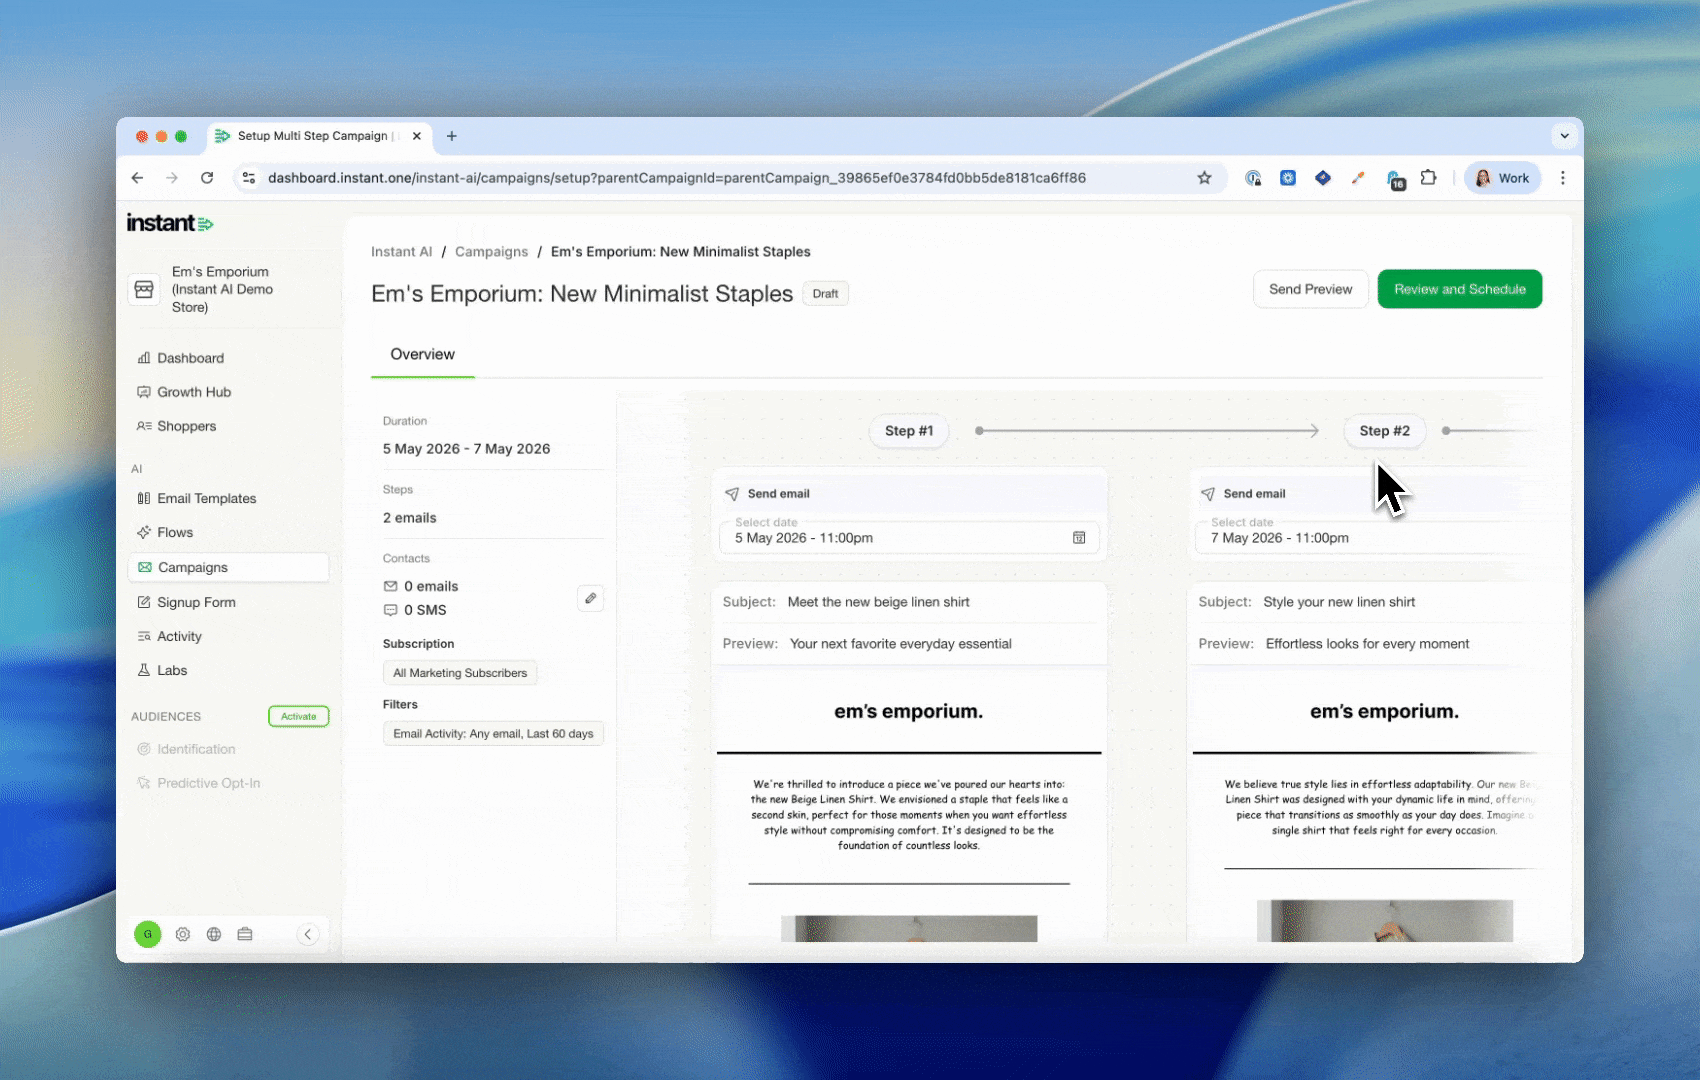
Task: Open the Step #1 email body preview
Action: coord(909,806)
